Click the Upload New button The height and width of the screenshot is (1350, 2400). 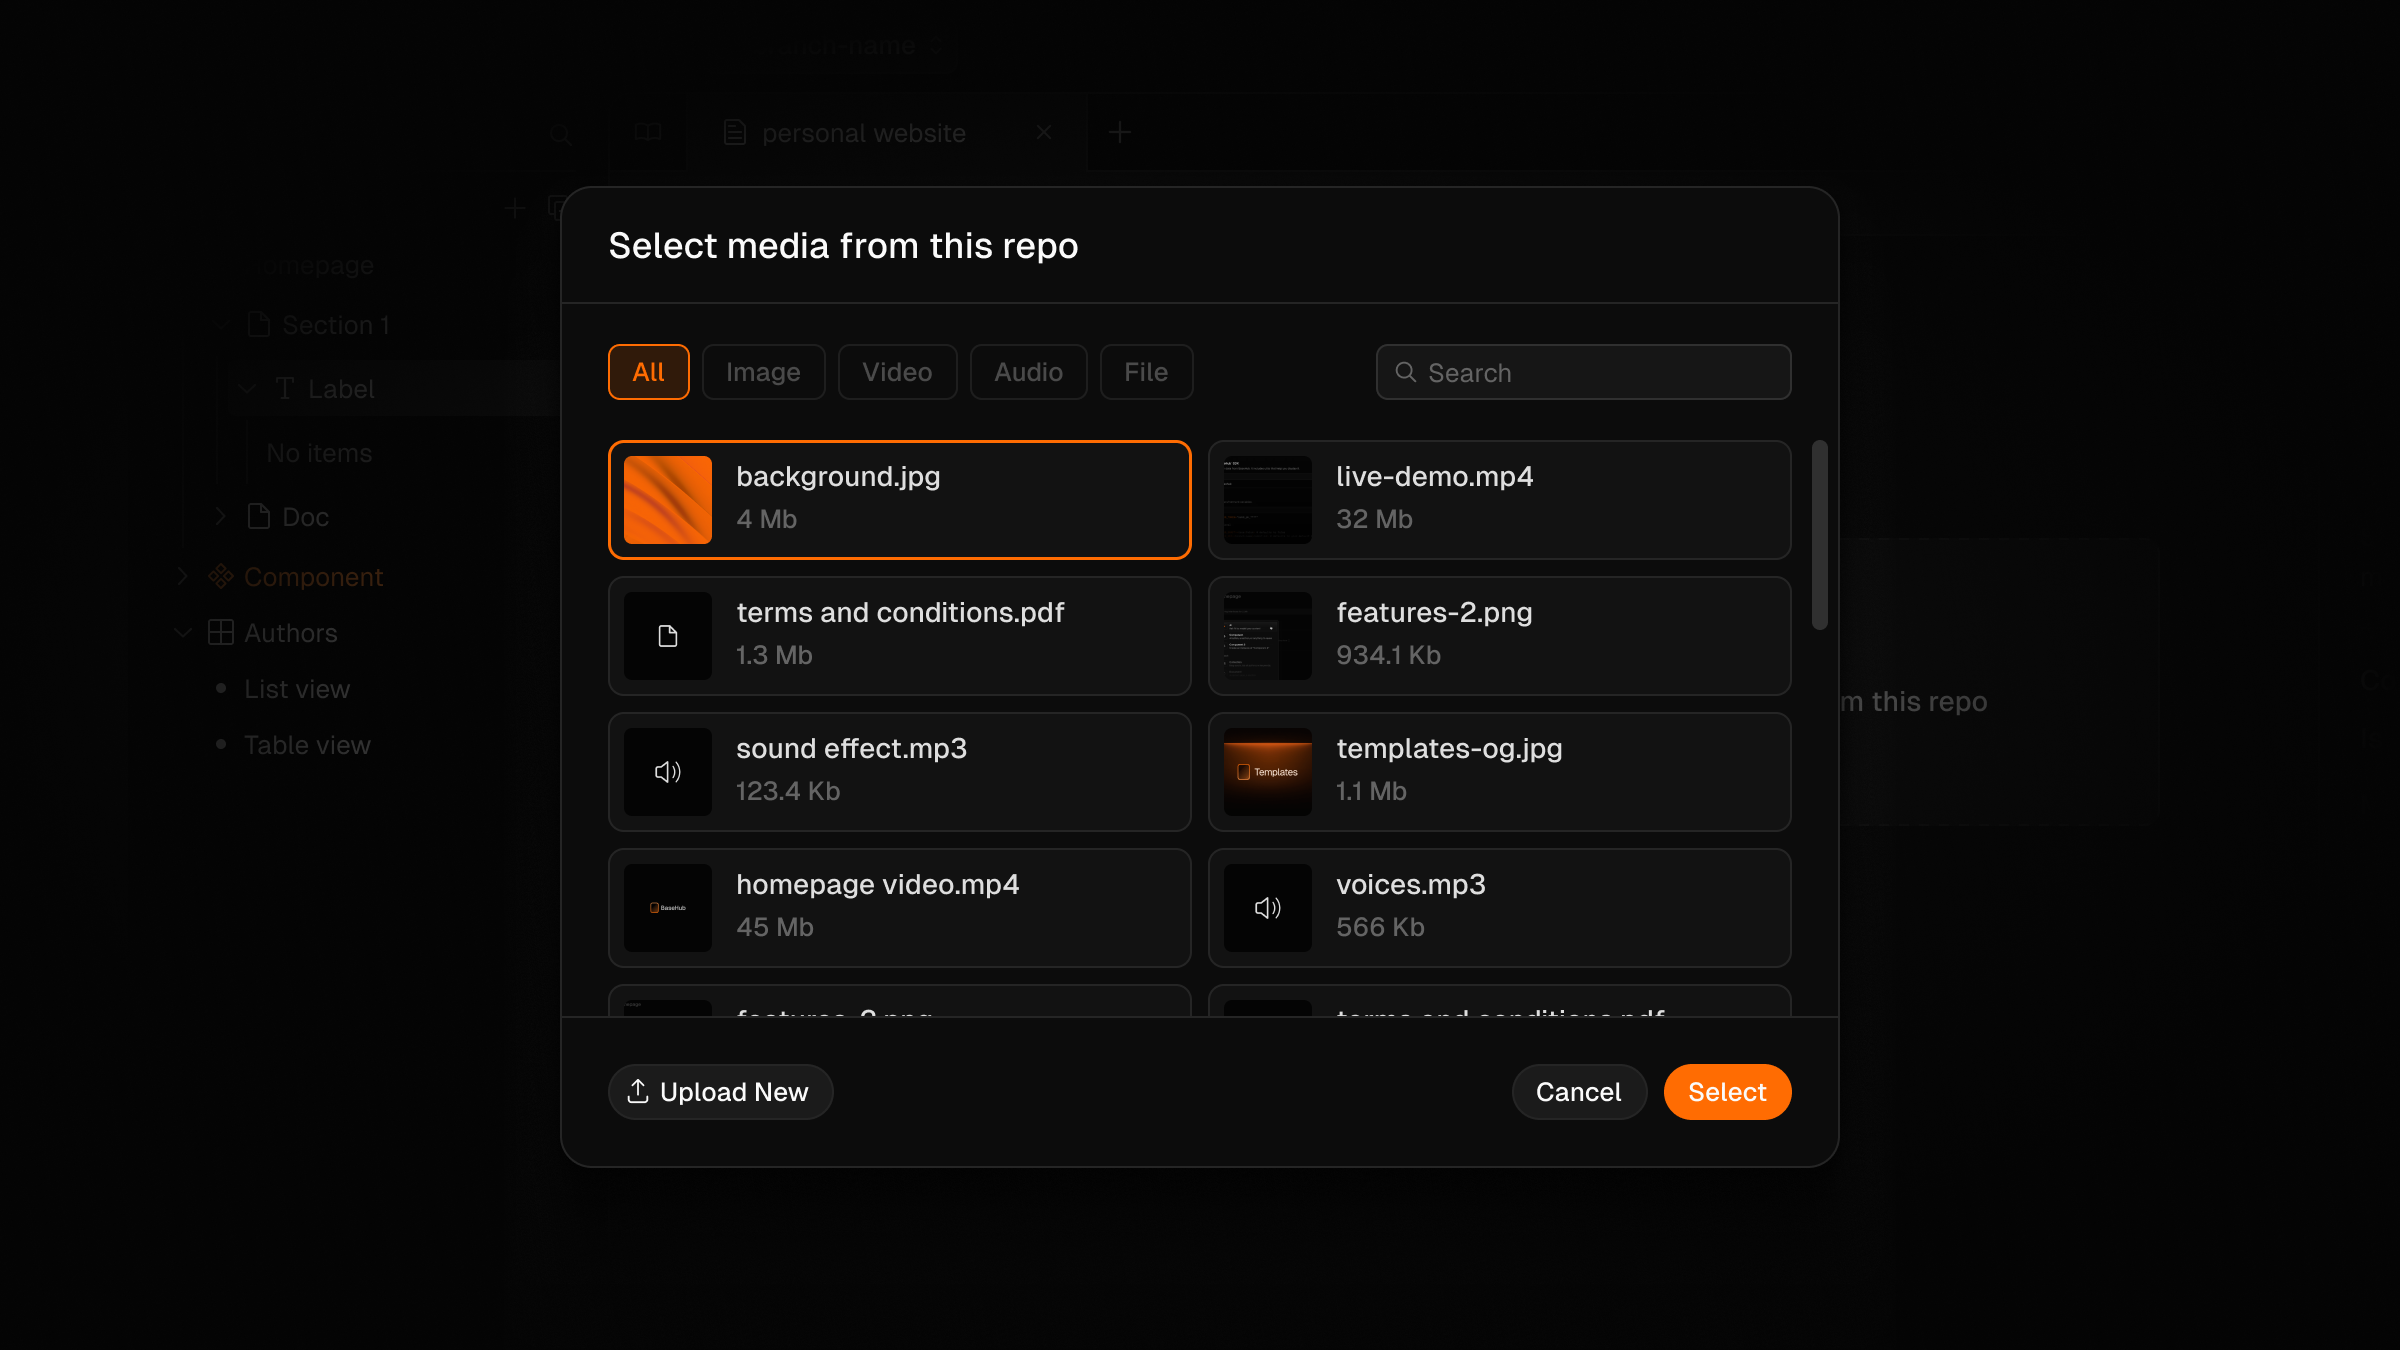(720, 1092)
